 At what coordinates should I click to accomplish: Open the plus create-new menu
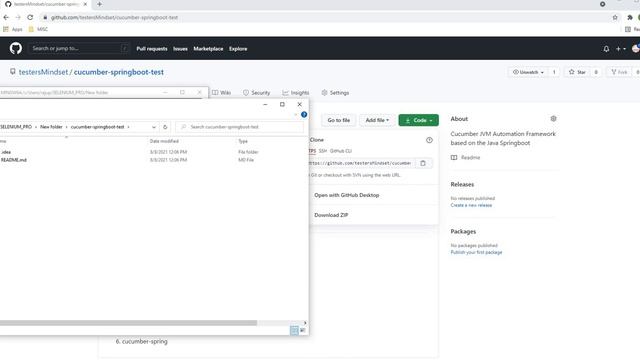[620, 49]
